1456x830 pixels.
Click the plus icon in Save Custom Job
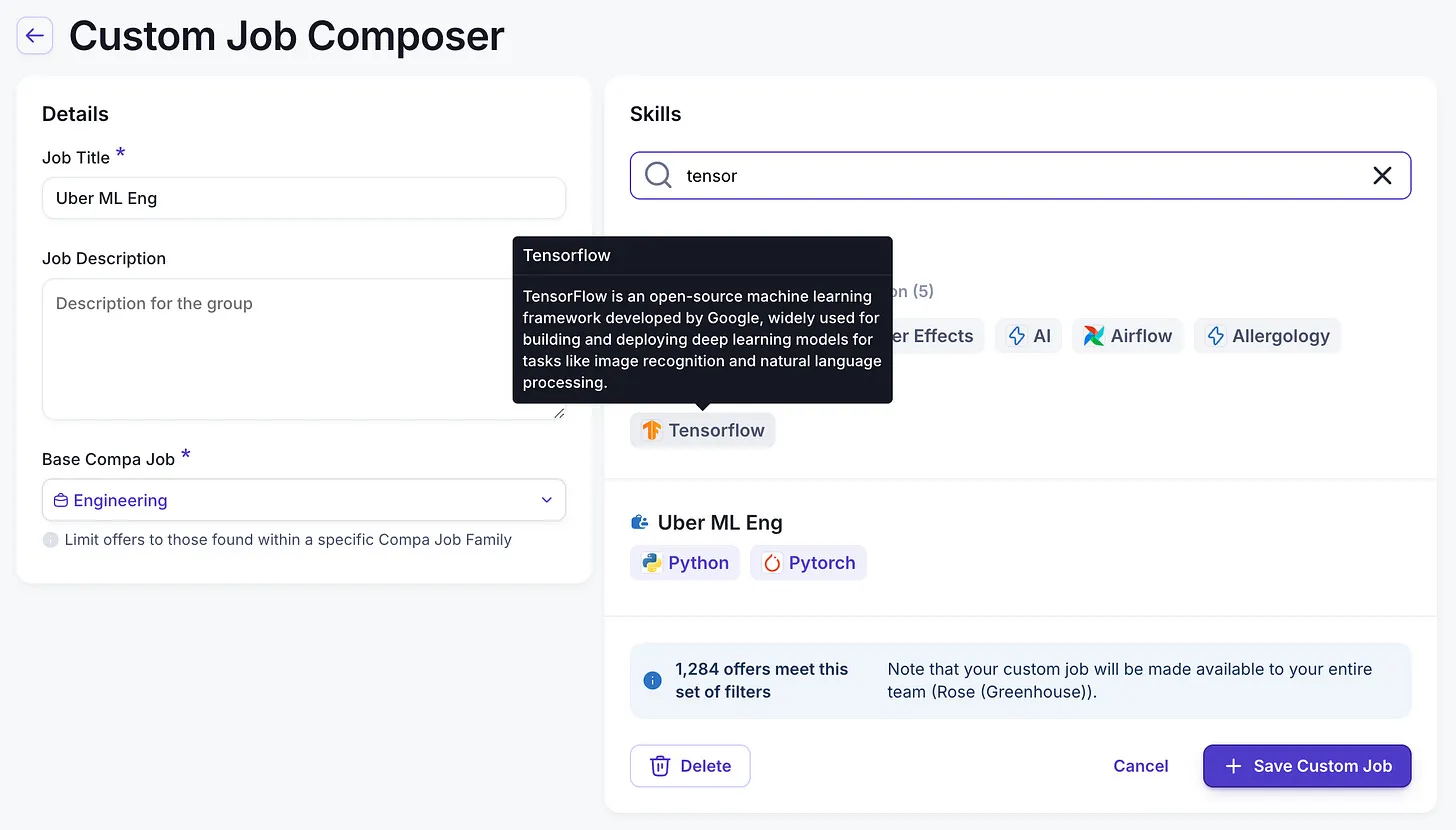pyautogui.click(x=1234, y=766)
